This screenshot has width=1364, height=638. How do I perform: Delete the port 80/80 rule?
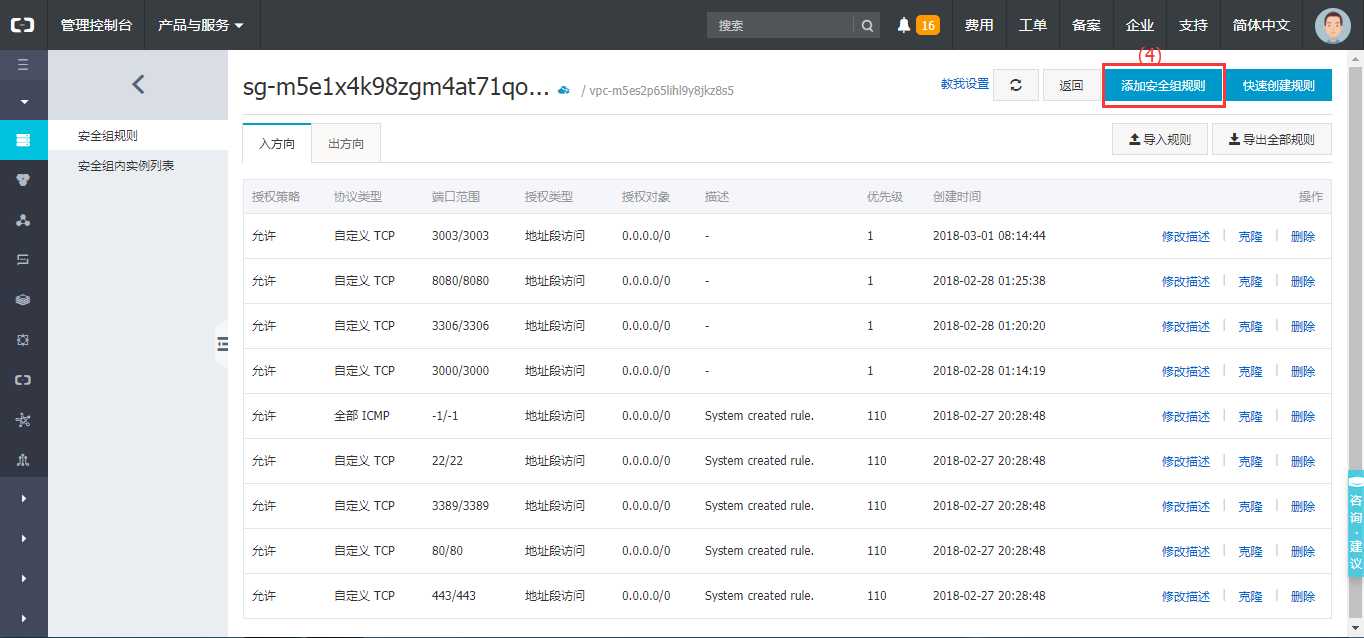1303,552
